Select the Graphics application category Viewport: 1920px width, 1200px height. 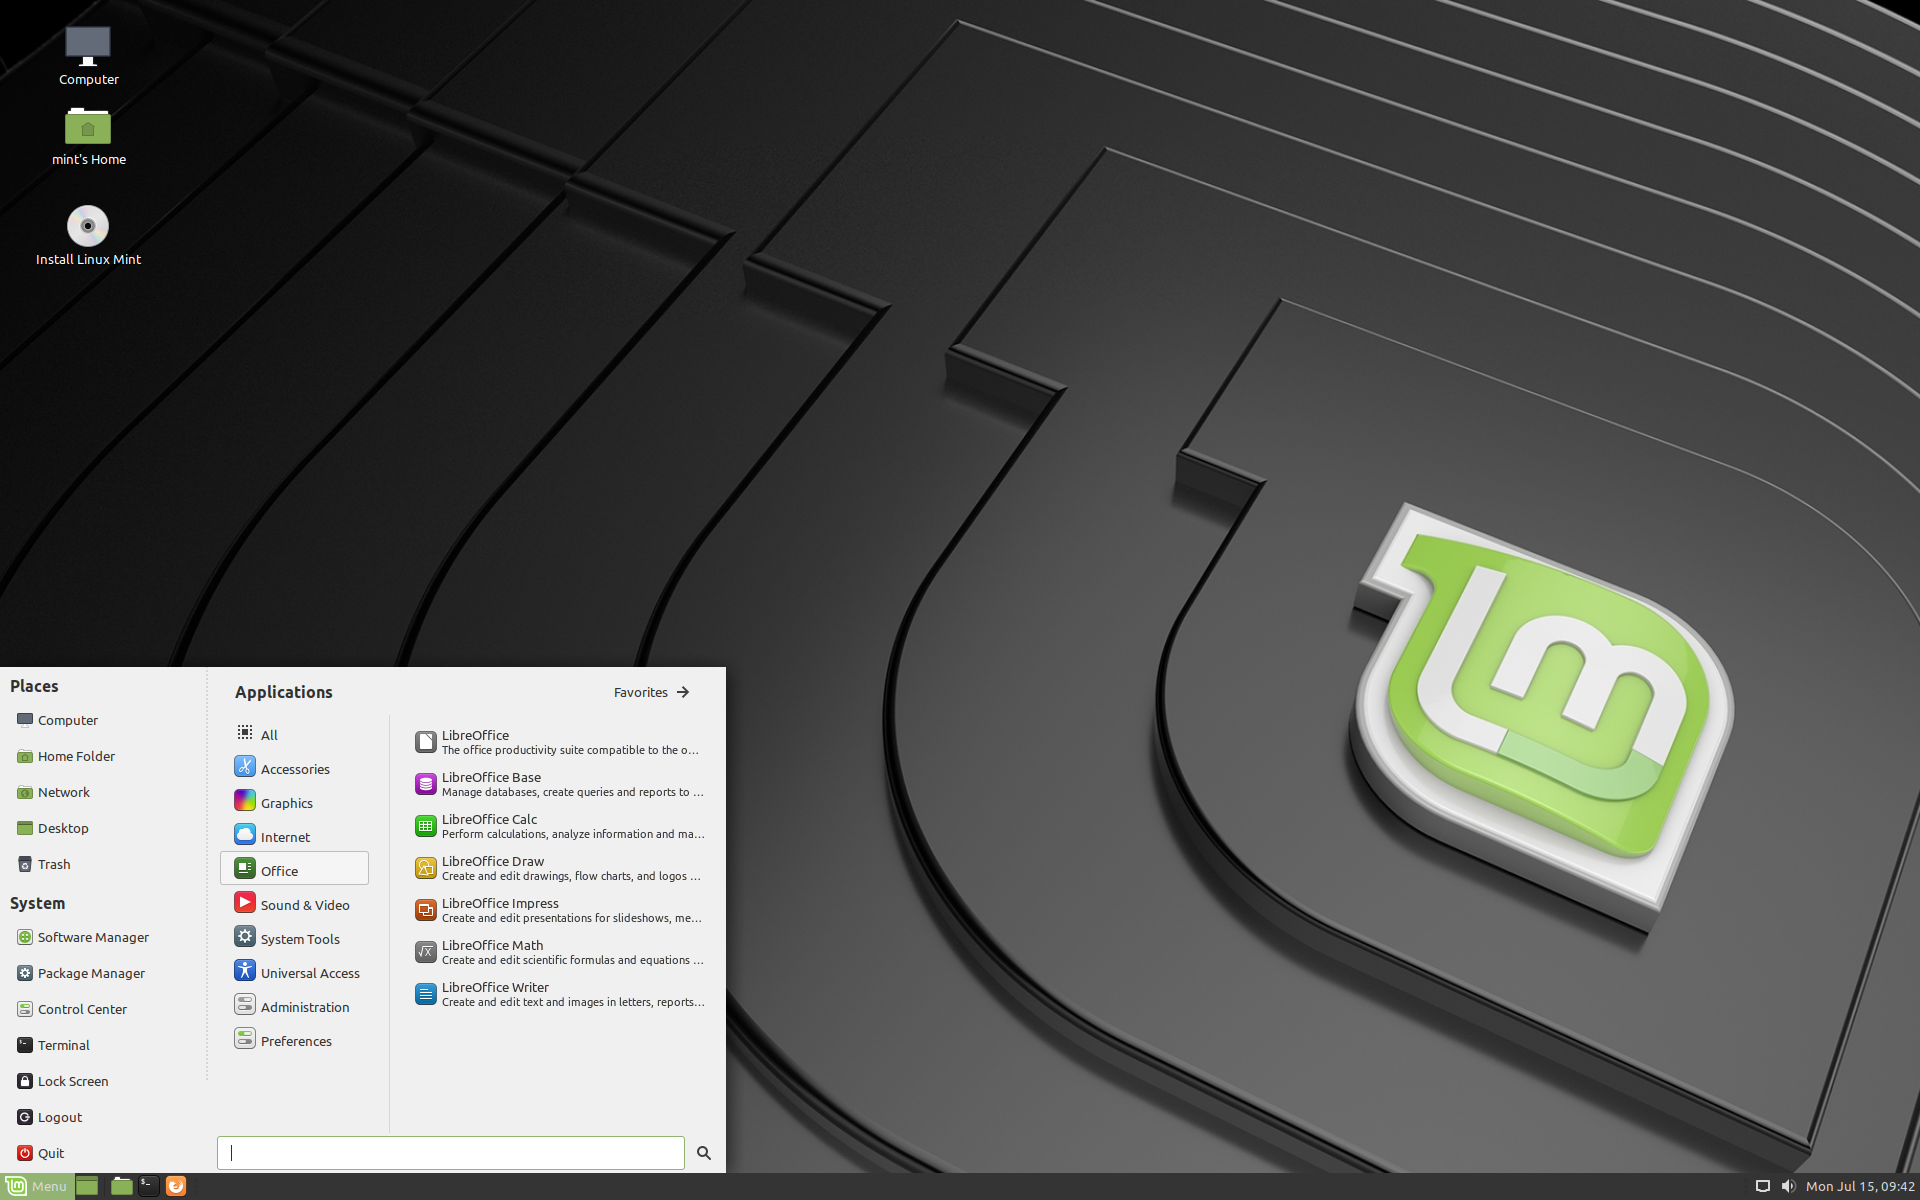point(286,802)
